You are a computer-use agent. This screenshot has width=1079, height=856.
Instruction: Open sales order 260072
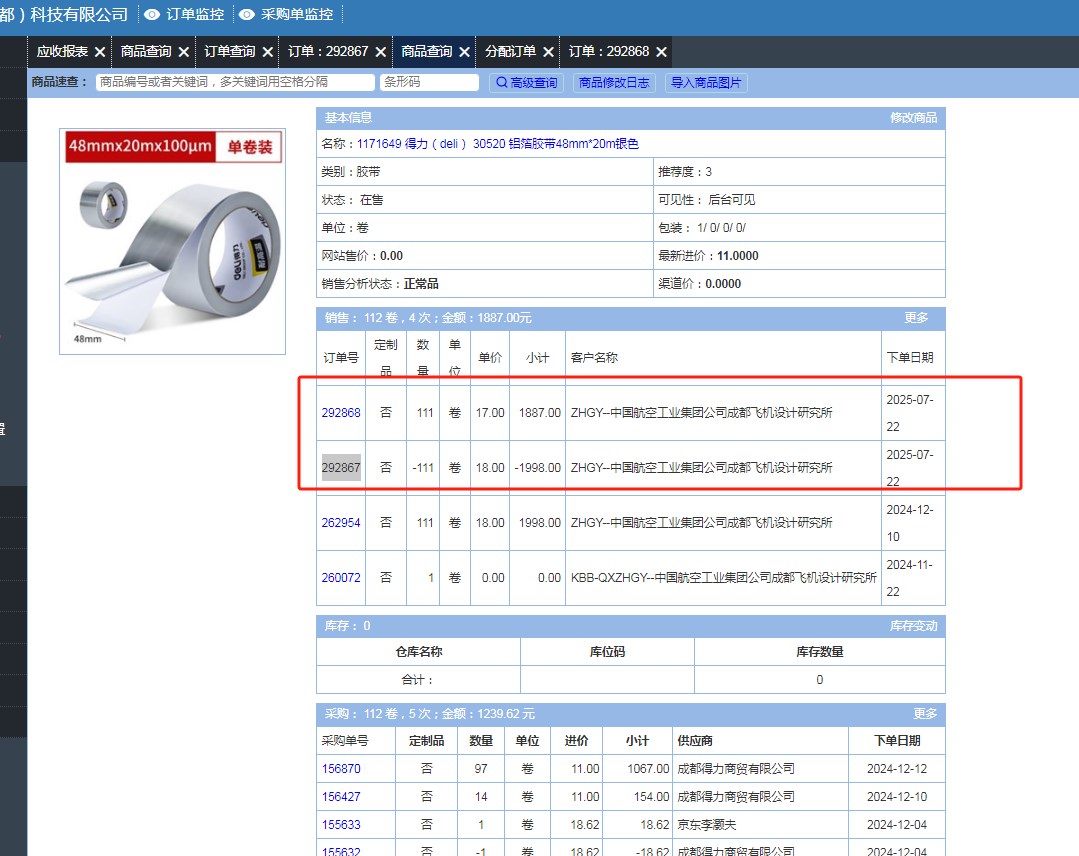[341, 578]
